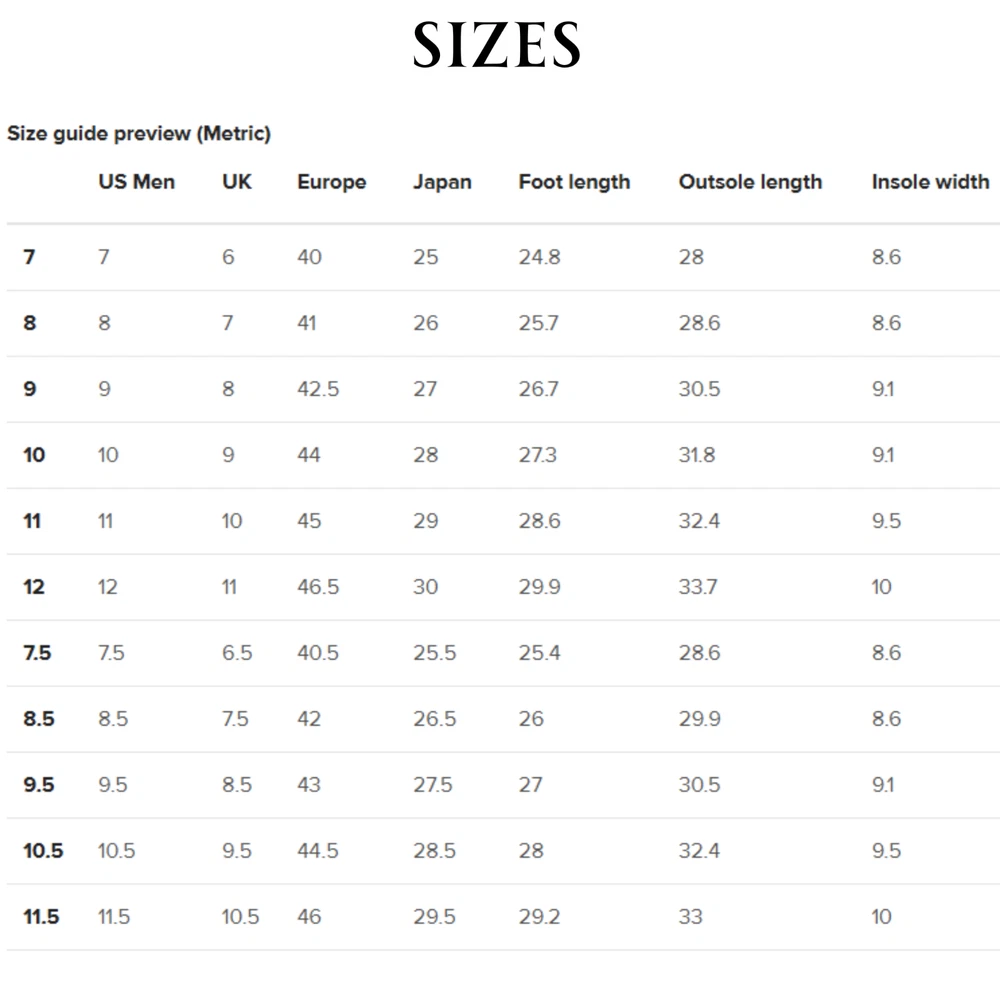
Task: Click the bold row label 12
Action: pos(34,587)
